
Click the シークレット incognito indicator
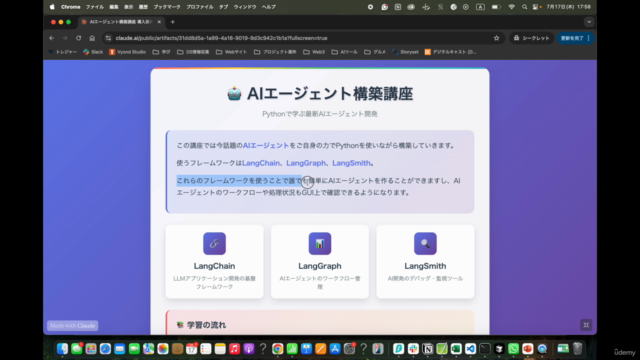click(x=531, y=38)
